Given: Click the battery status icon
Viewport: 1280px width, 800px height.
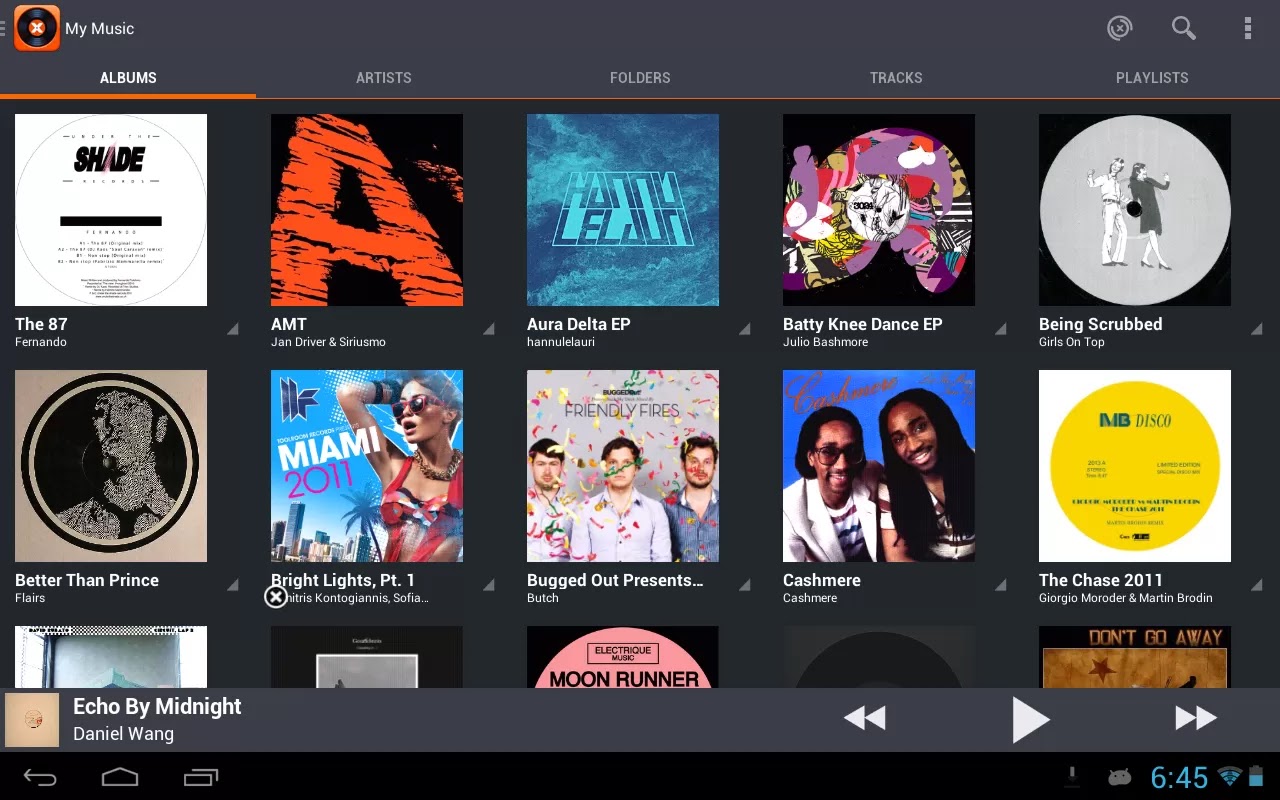Looking at the screenshot, I should [x=1256, y=776].
